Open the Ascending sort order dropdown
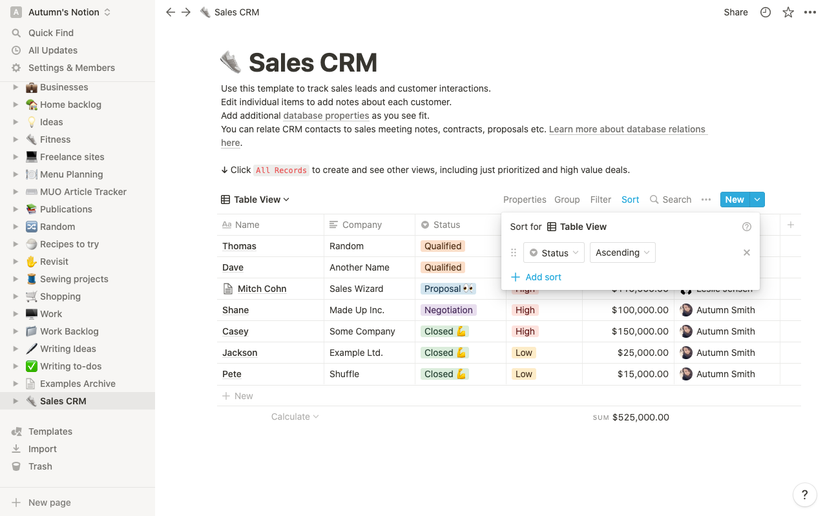The width and height of the screenshot is (825, 516). (622, 252)
